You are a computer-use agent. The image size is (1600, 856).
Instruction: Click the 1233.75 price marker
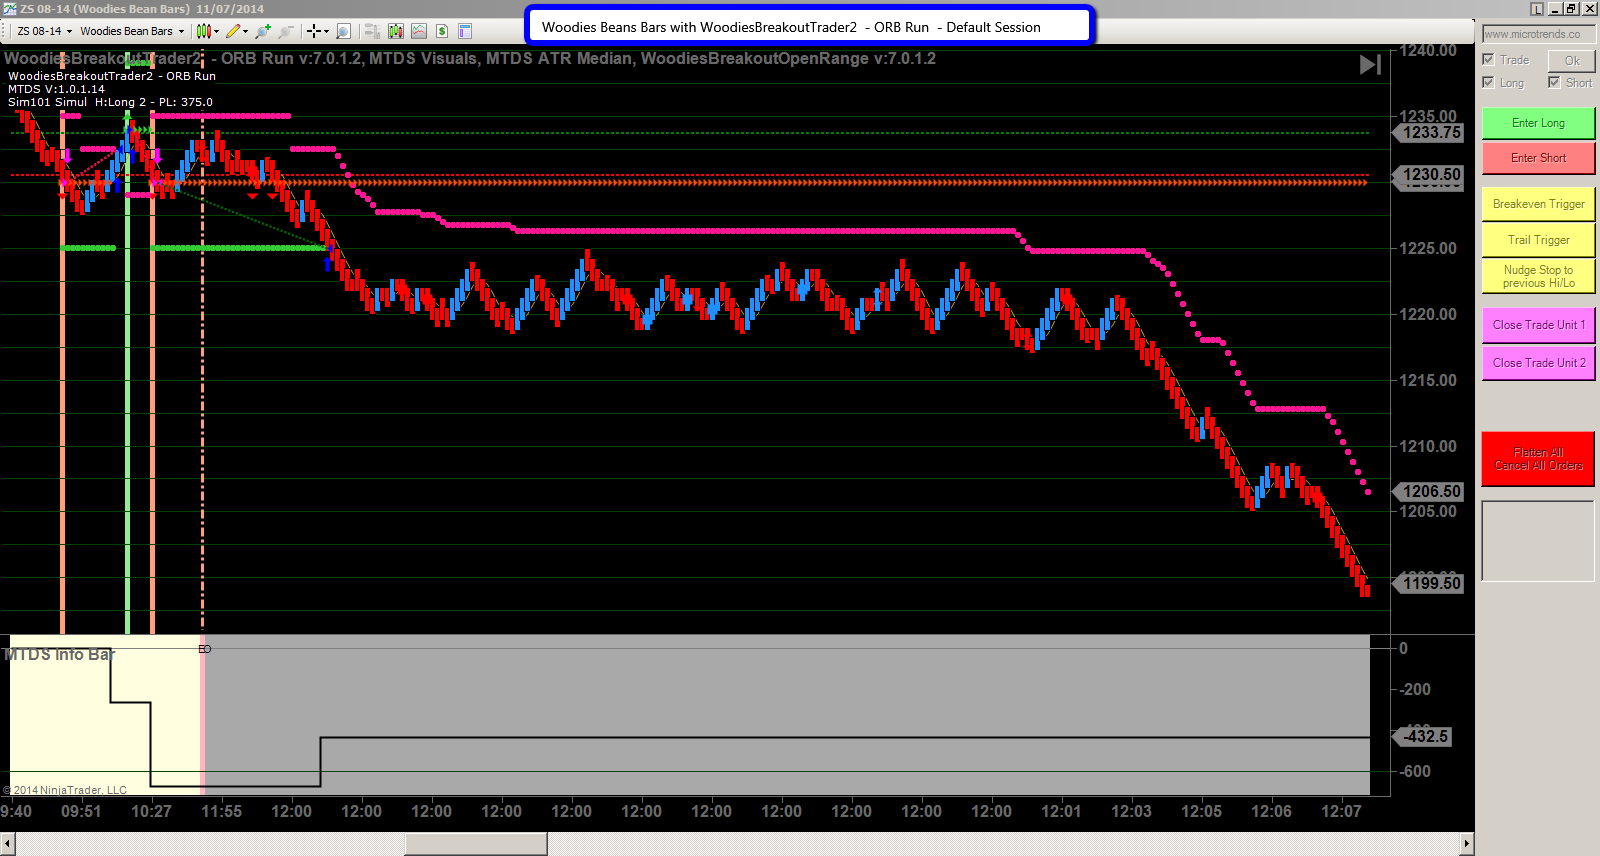1429,132
